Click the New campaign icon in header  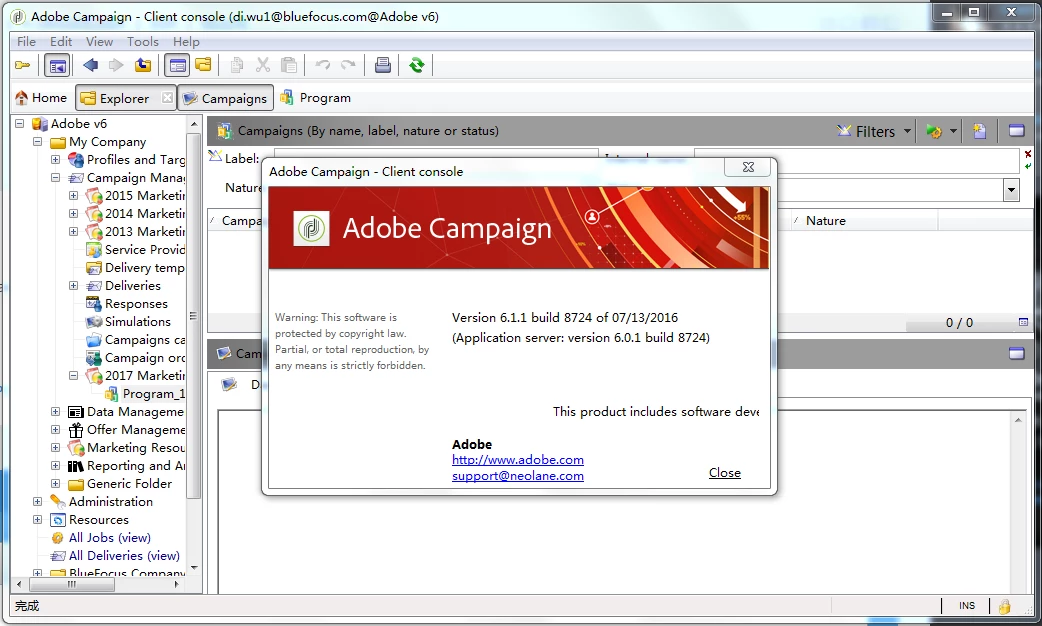[x=979, y=131]
